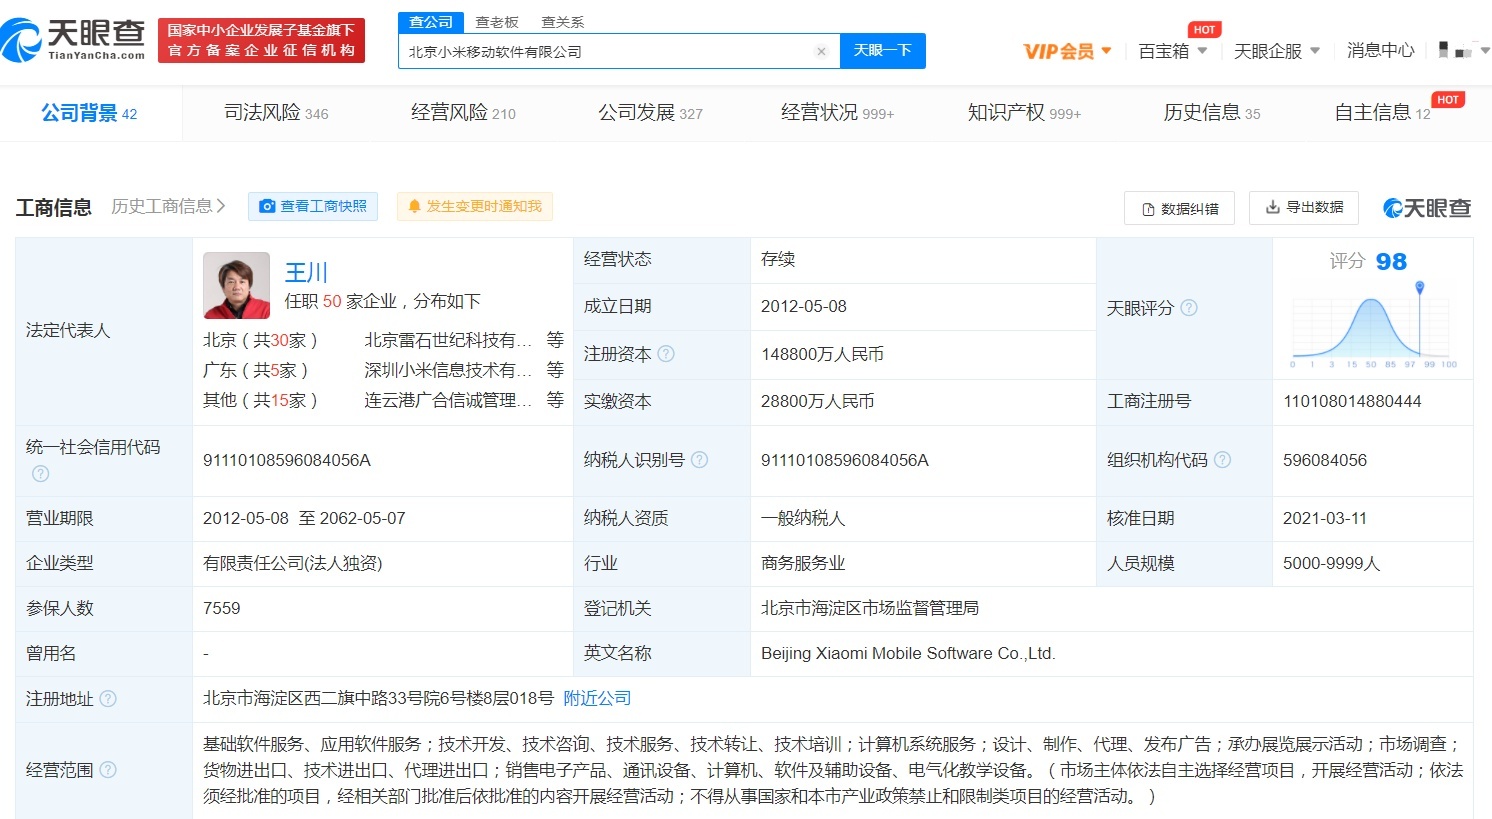Viewport: 1492px width, 819px height.
Task: Clear the search box with the X icon
Action: tap(821, 51)
